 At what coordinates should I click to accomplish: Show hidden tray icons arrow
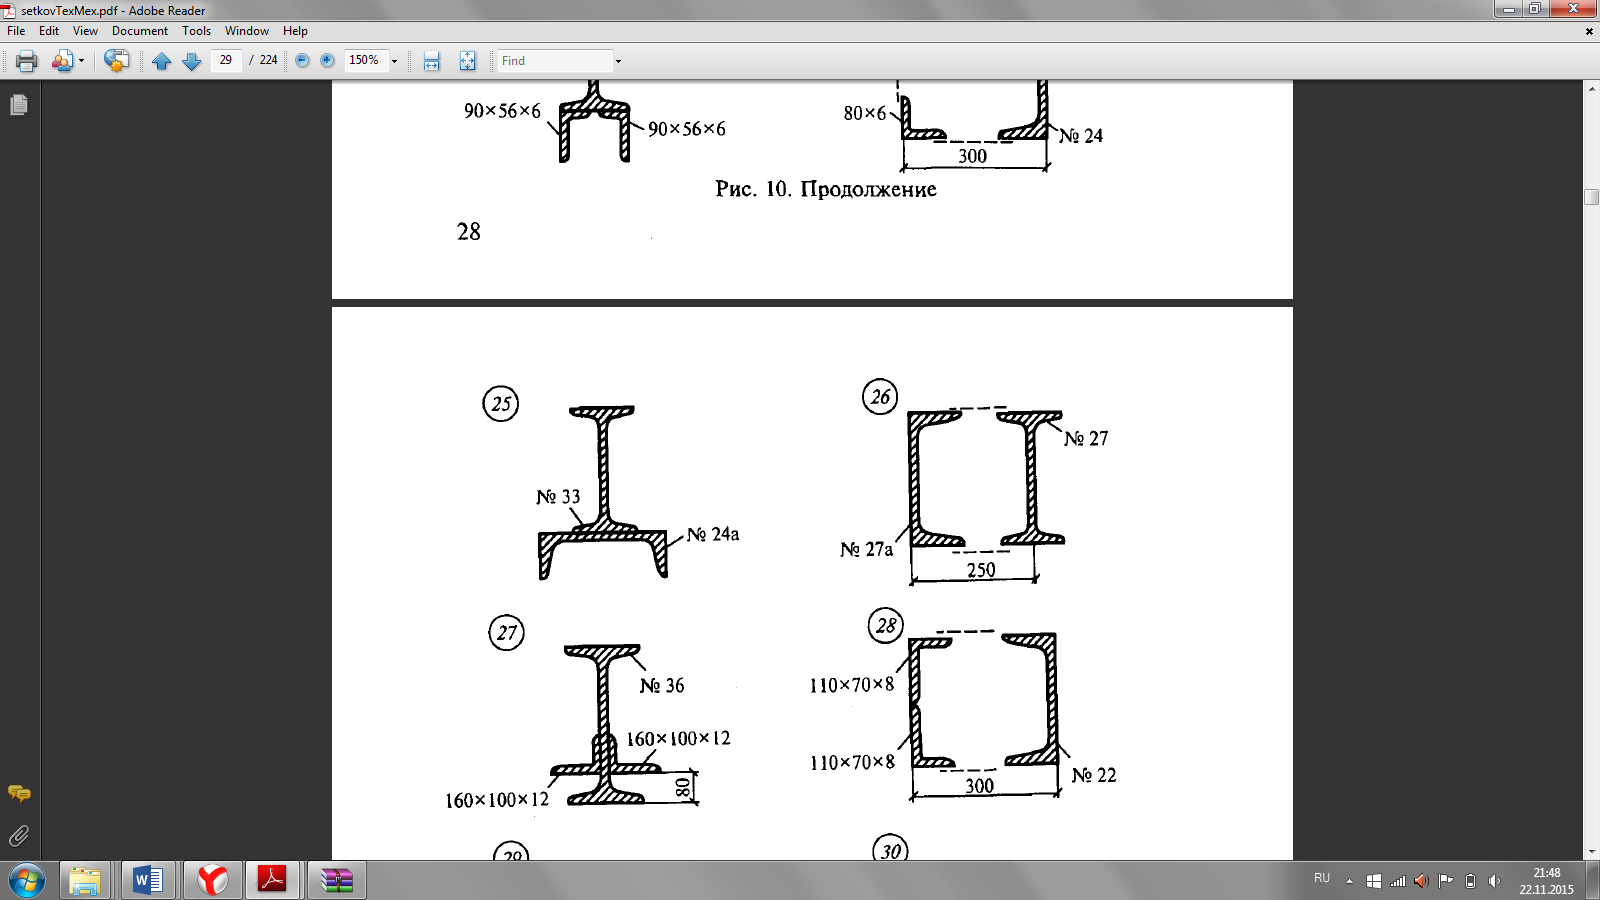click(x=1349, y=881)
